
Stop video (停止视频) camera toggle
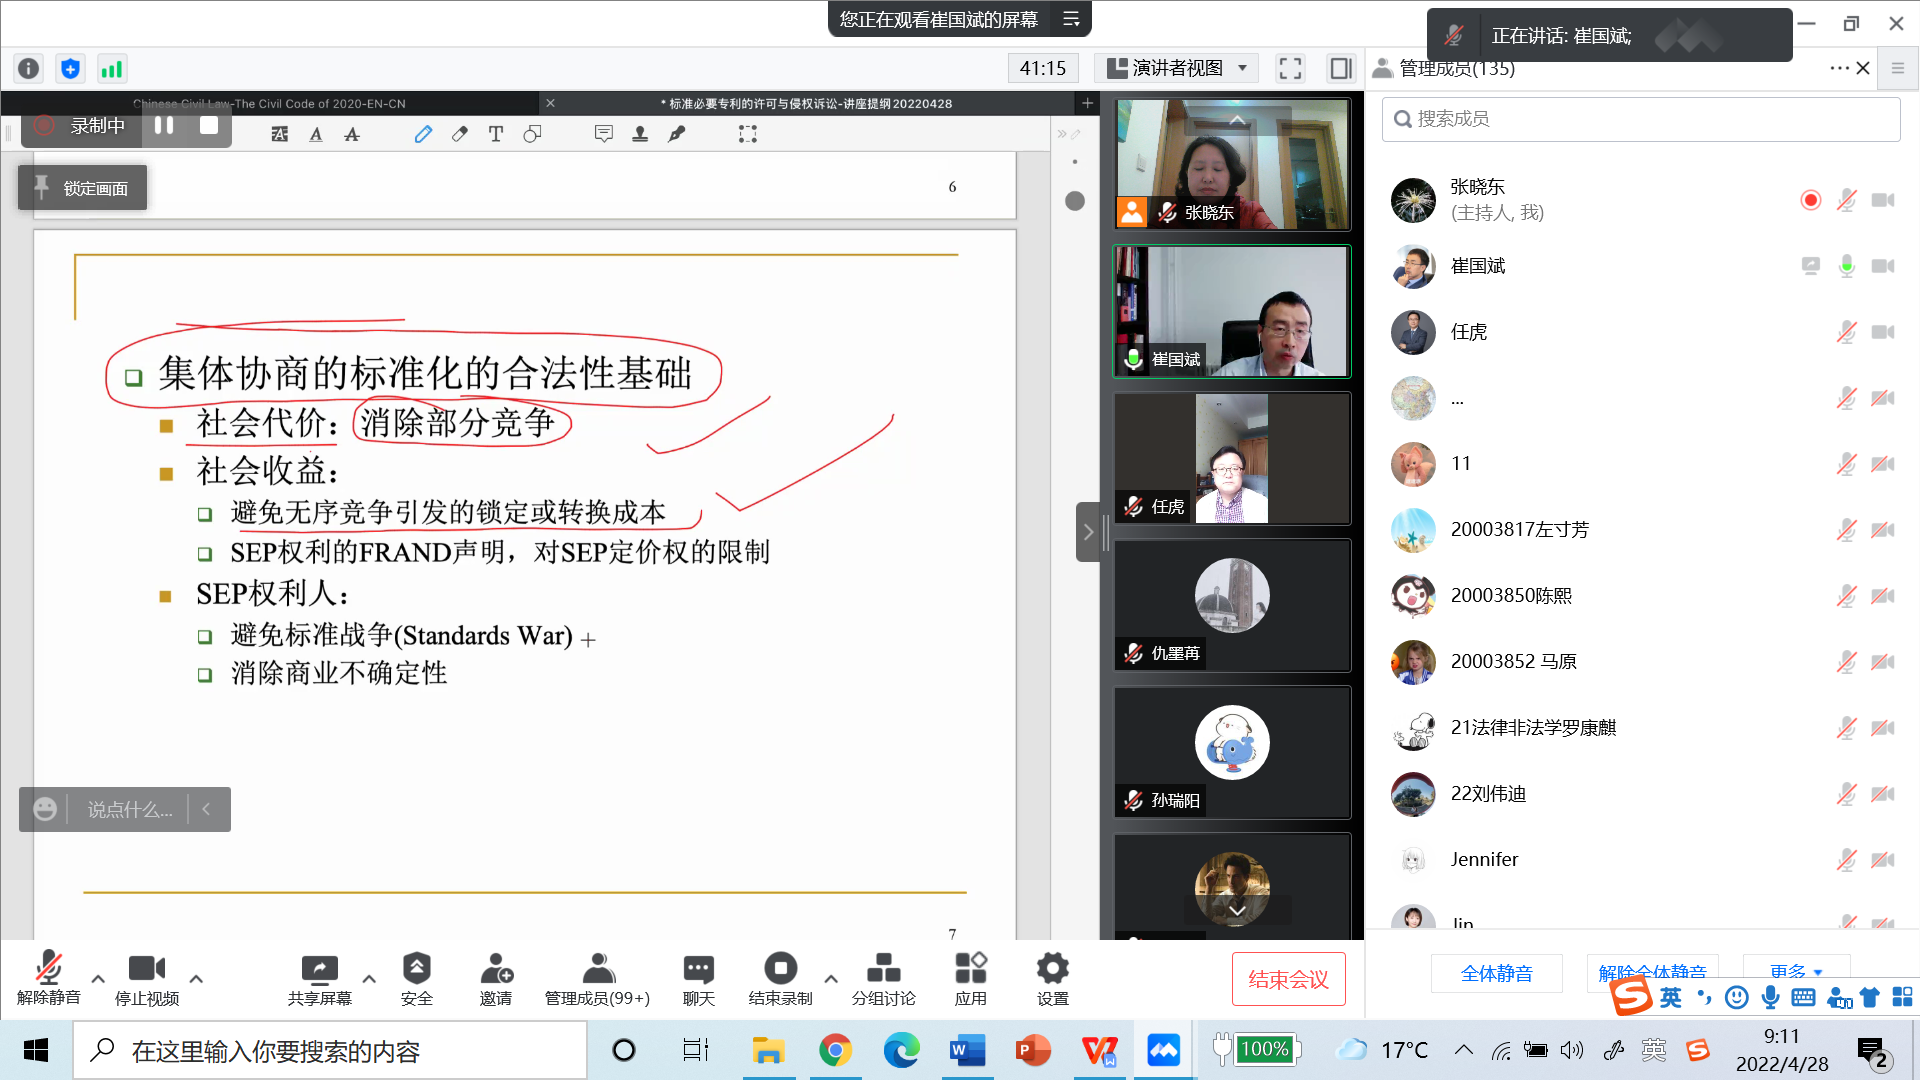tap(146, 969)
